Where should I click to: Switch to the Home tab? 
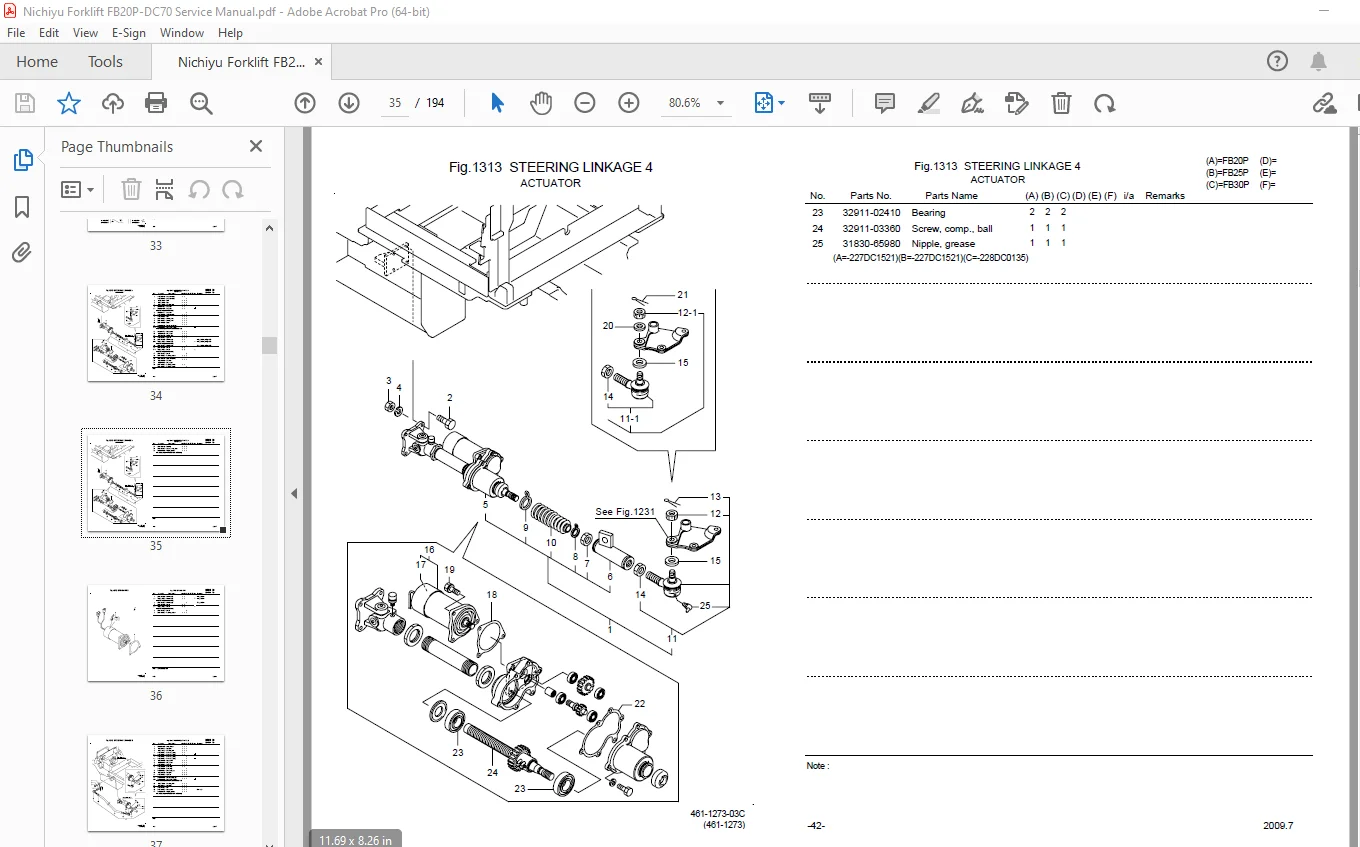click(37, 62)
